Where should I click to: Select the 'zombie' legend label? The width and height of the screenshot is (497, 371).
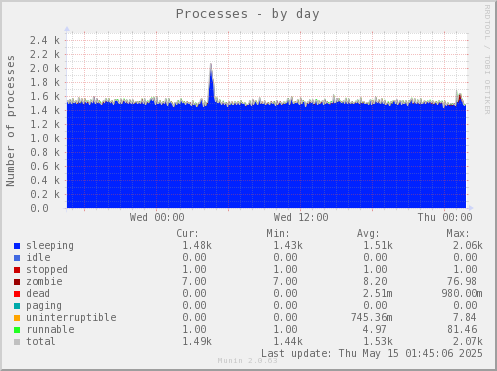[44, 281]
